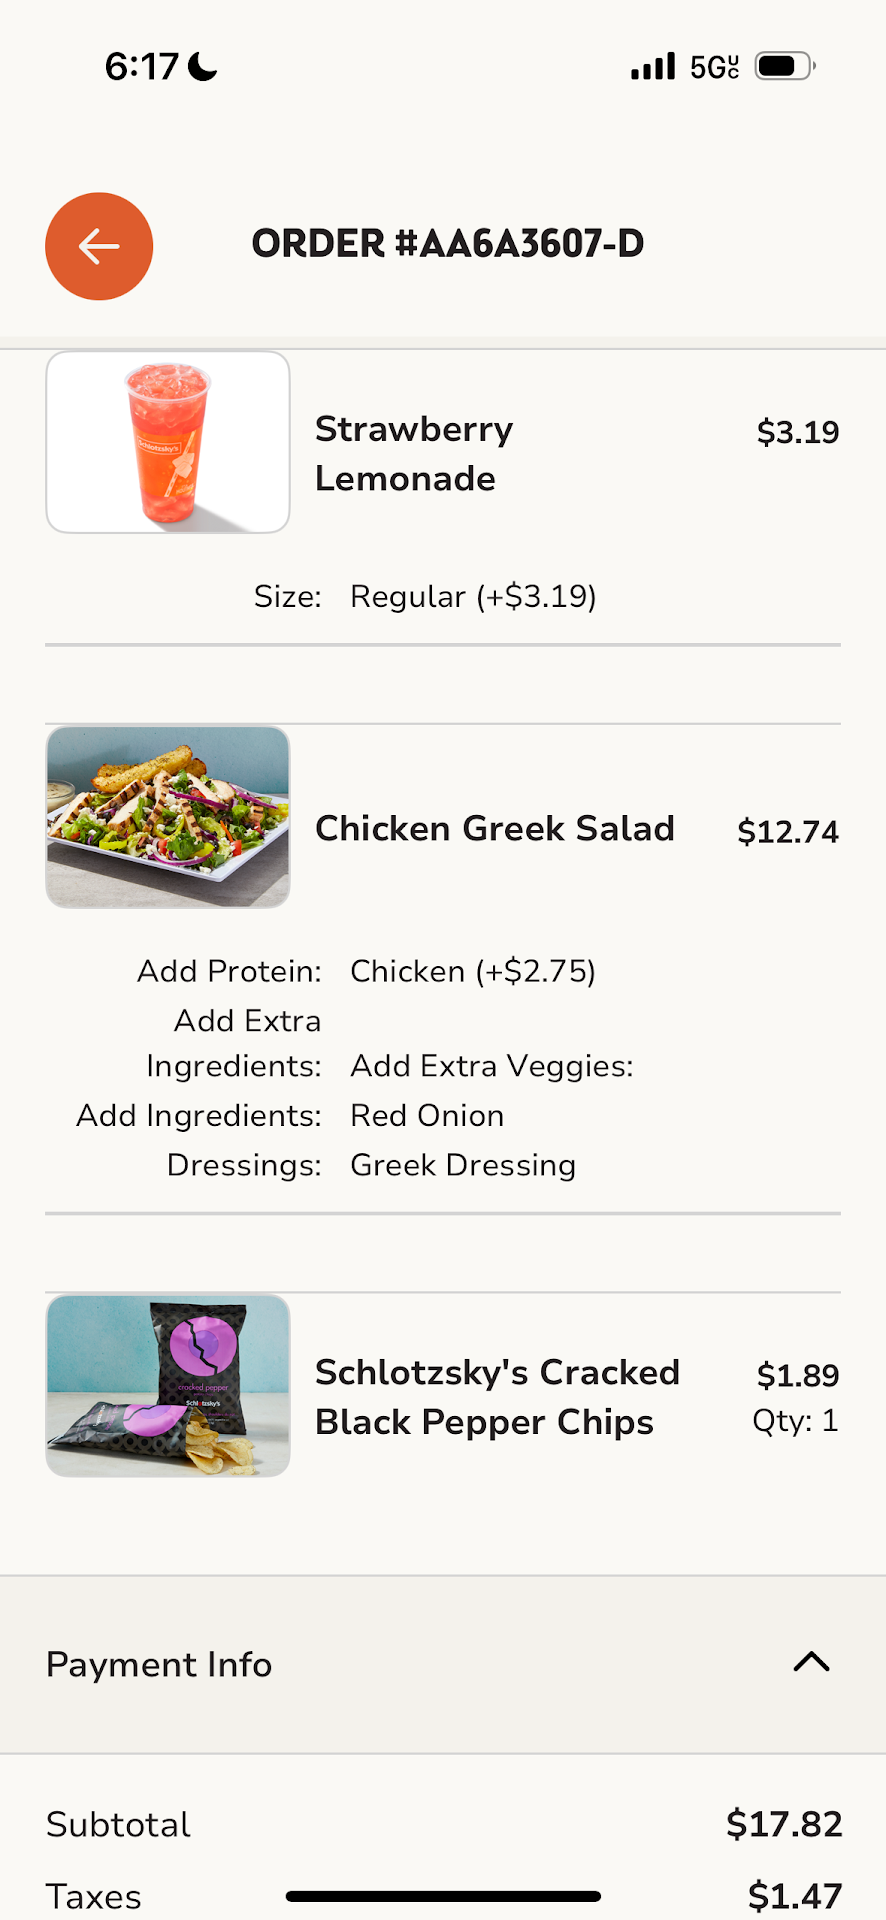Tap the Cracked Black Pepper Chips image
886x1920 pixels.
pos(168,1386)
